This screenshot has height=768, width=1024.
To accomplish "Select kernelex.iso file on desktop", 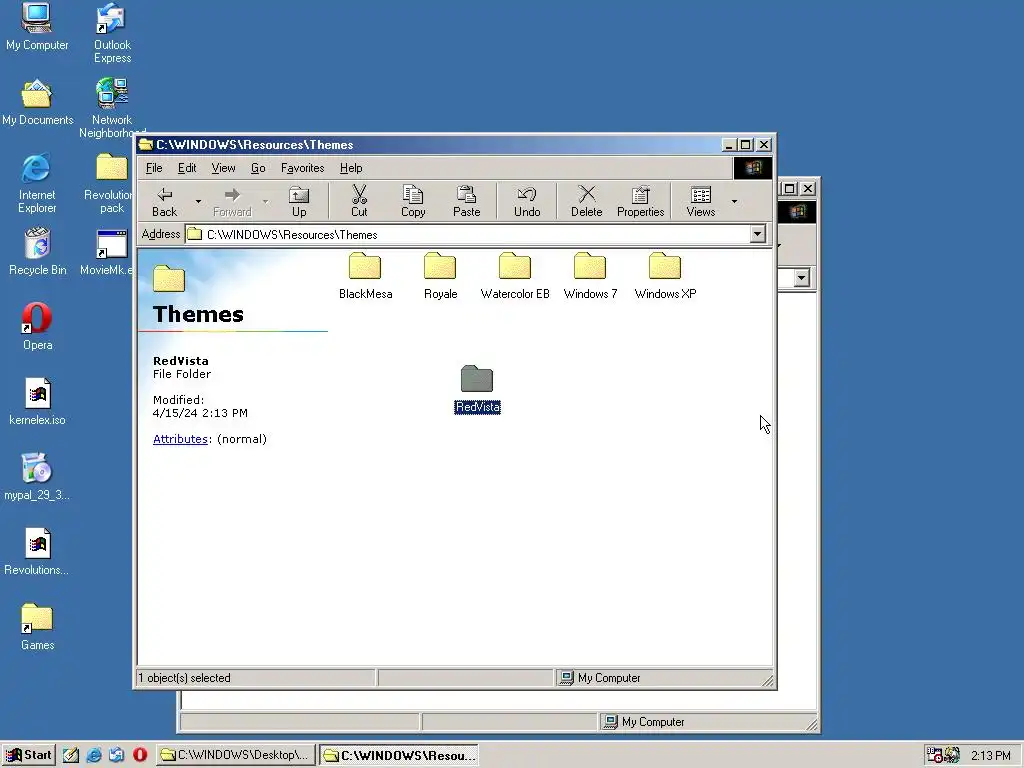I will pyautogui.click(x=37, y=402).
